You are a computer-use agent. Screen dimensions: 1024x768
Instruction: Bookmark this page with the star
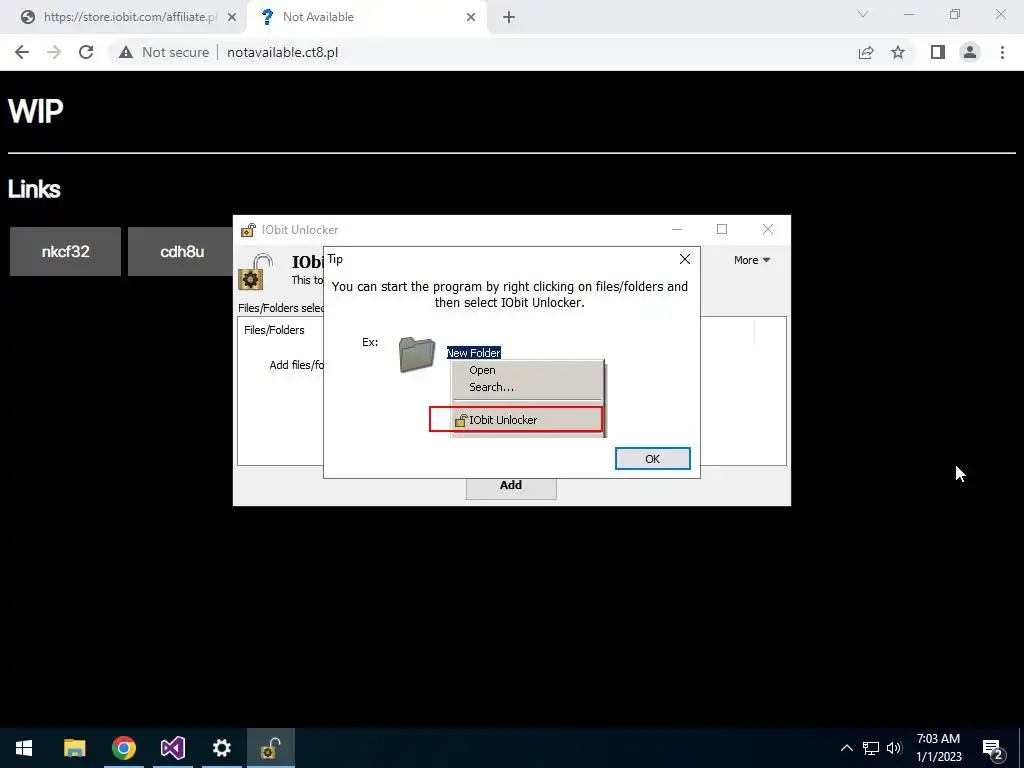pos(898,52)
